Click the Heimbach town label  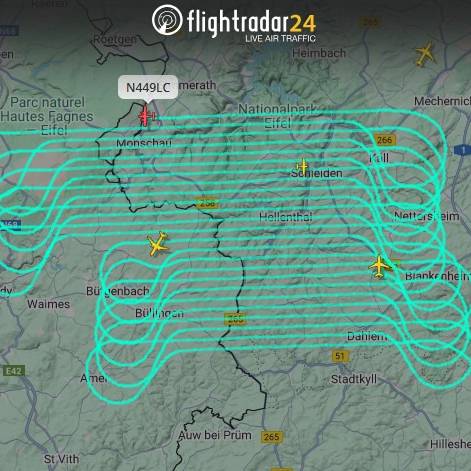point(319,53)
